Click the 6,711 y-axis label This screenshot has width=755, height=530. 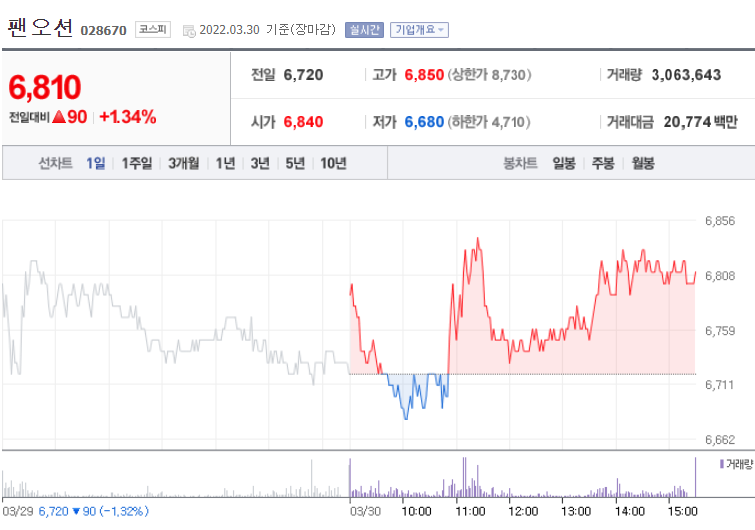pyautogui.click(x=719, y=385)
